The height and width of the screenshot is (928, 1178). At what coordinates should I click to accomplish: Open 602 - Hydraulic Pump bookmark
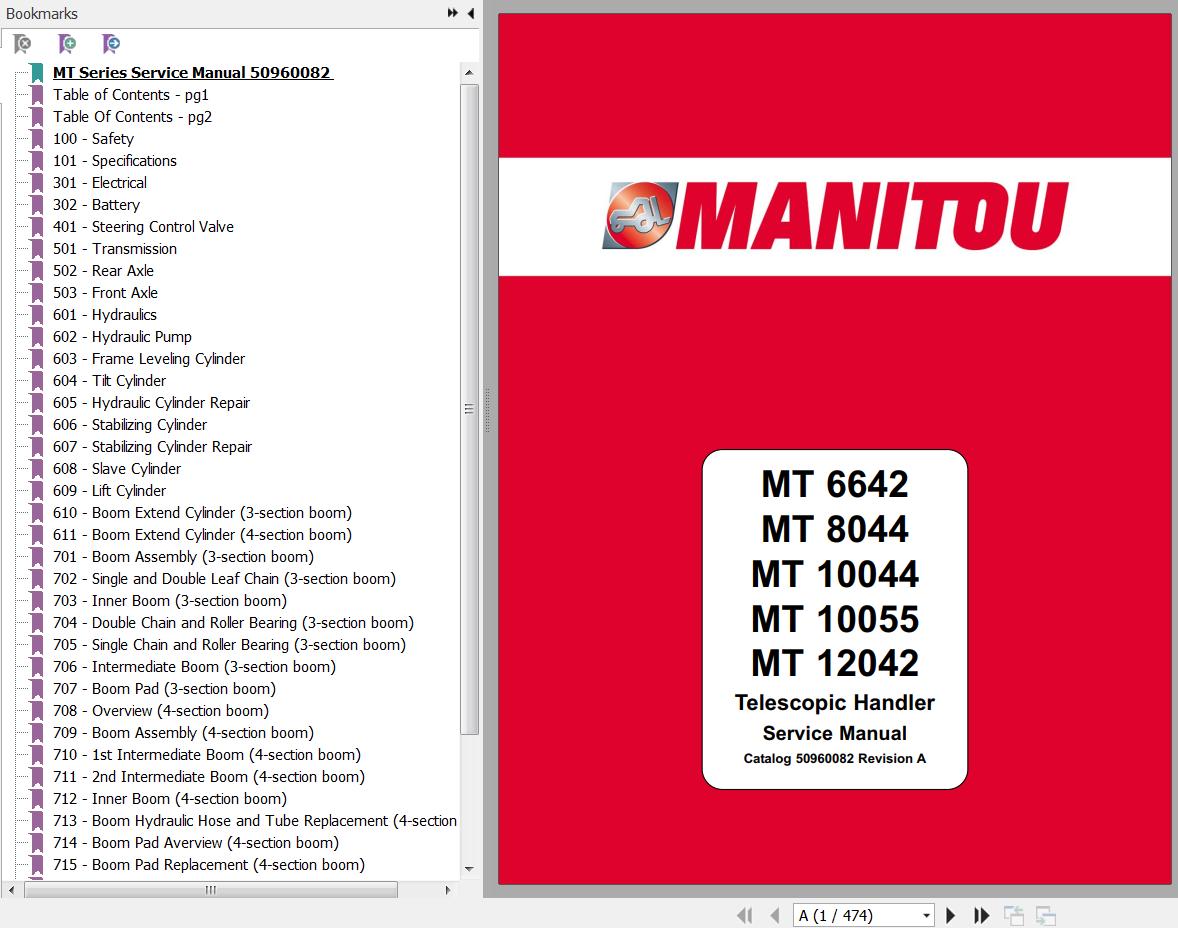[122, 337]
